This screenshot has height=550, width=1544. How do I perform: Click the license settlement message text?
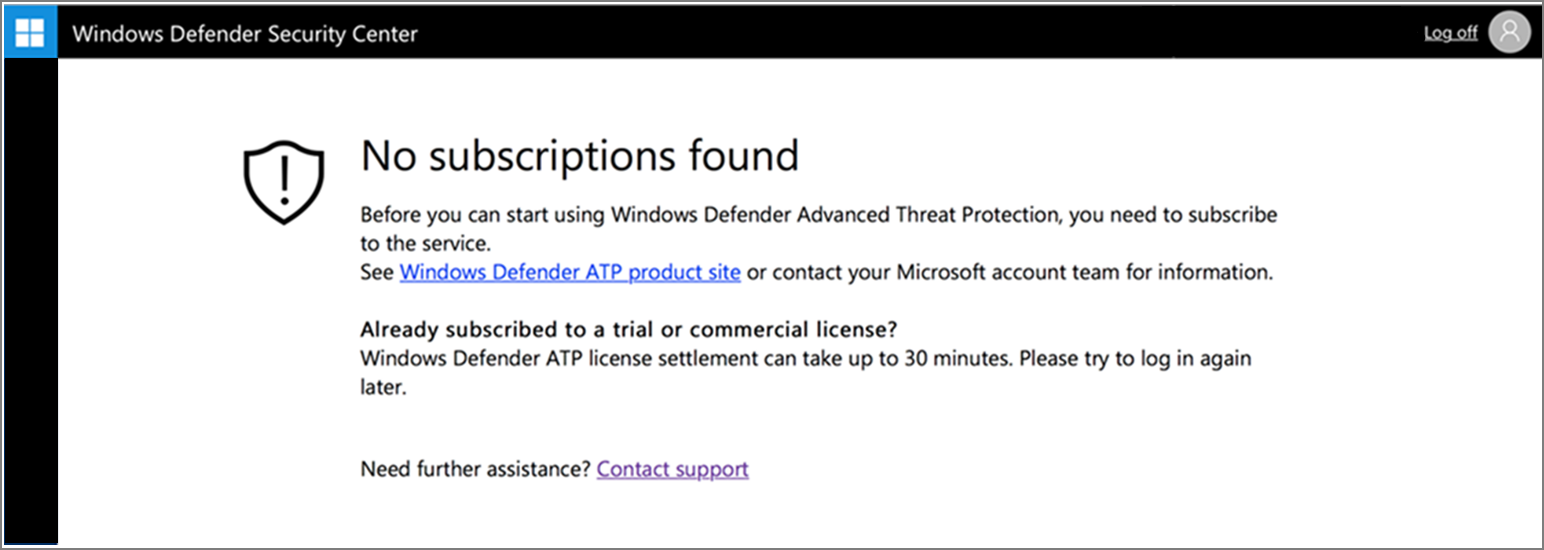click(x=640, y=358)
